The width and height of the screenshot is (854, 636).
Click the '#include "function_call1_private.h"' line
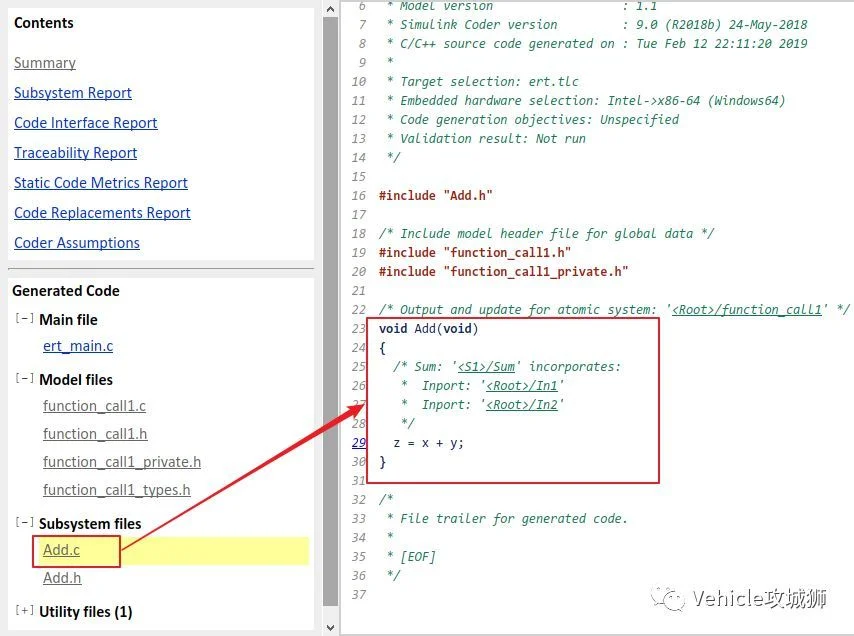504,272
